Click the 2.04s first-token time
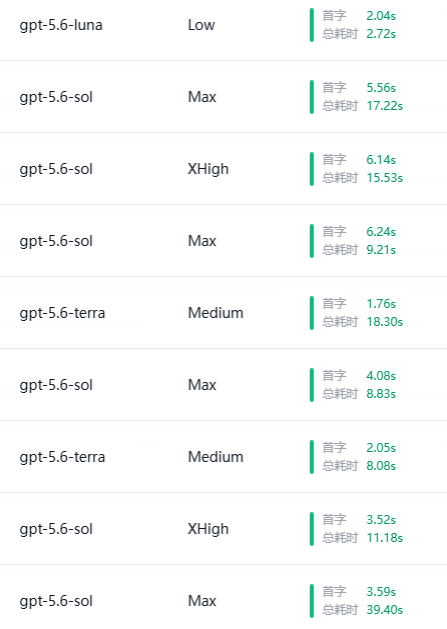The width and height of the screenshot is (447, 629). point(381,16)
